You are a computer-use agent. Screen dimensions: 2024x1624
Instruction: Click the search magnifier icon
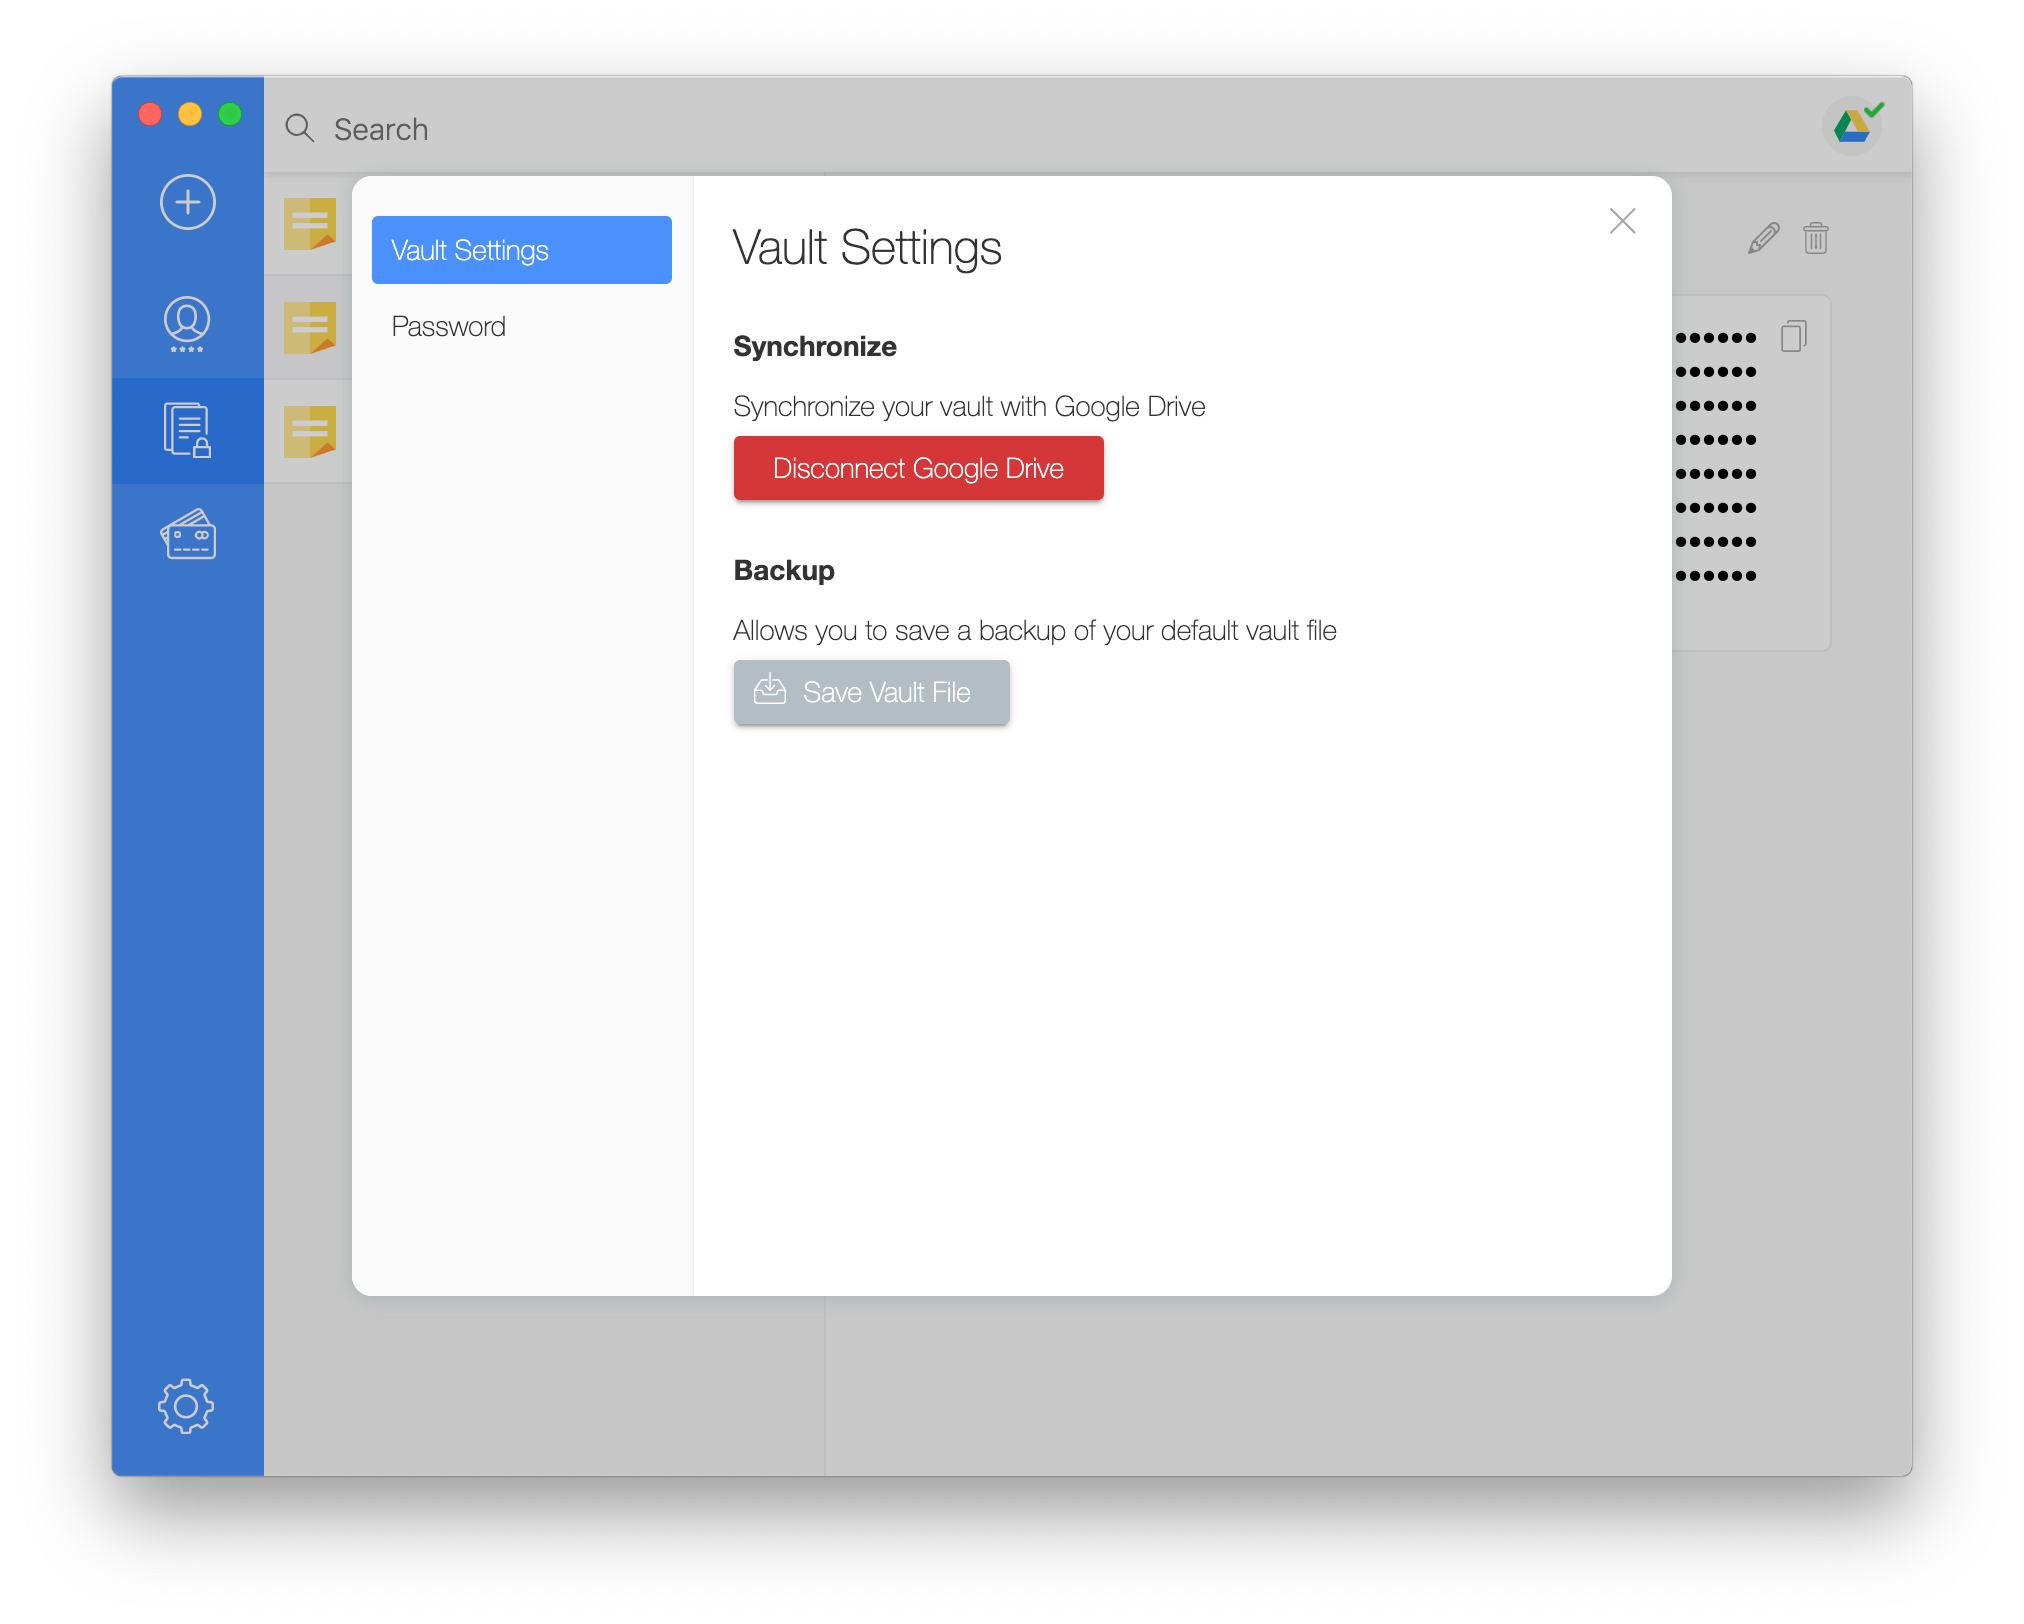coord(299,128)
